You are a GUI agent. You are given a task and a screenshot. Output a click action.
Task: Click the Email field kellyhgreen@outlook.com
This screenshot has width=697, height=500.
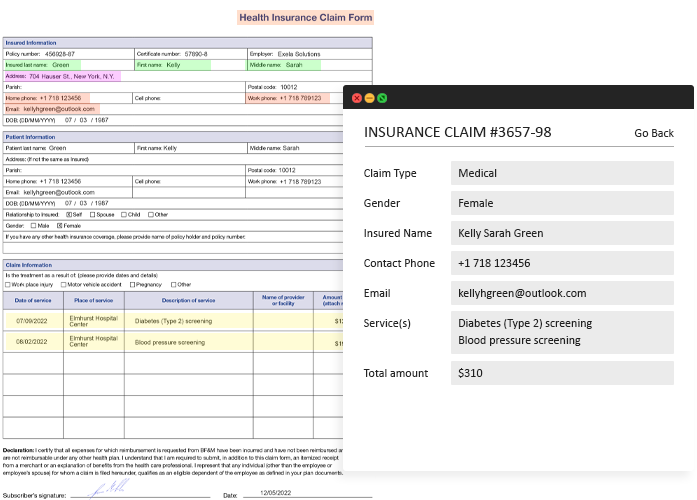point(562,293)
